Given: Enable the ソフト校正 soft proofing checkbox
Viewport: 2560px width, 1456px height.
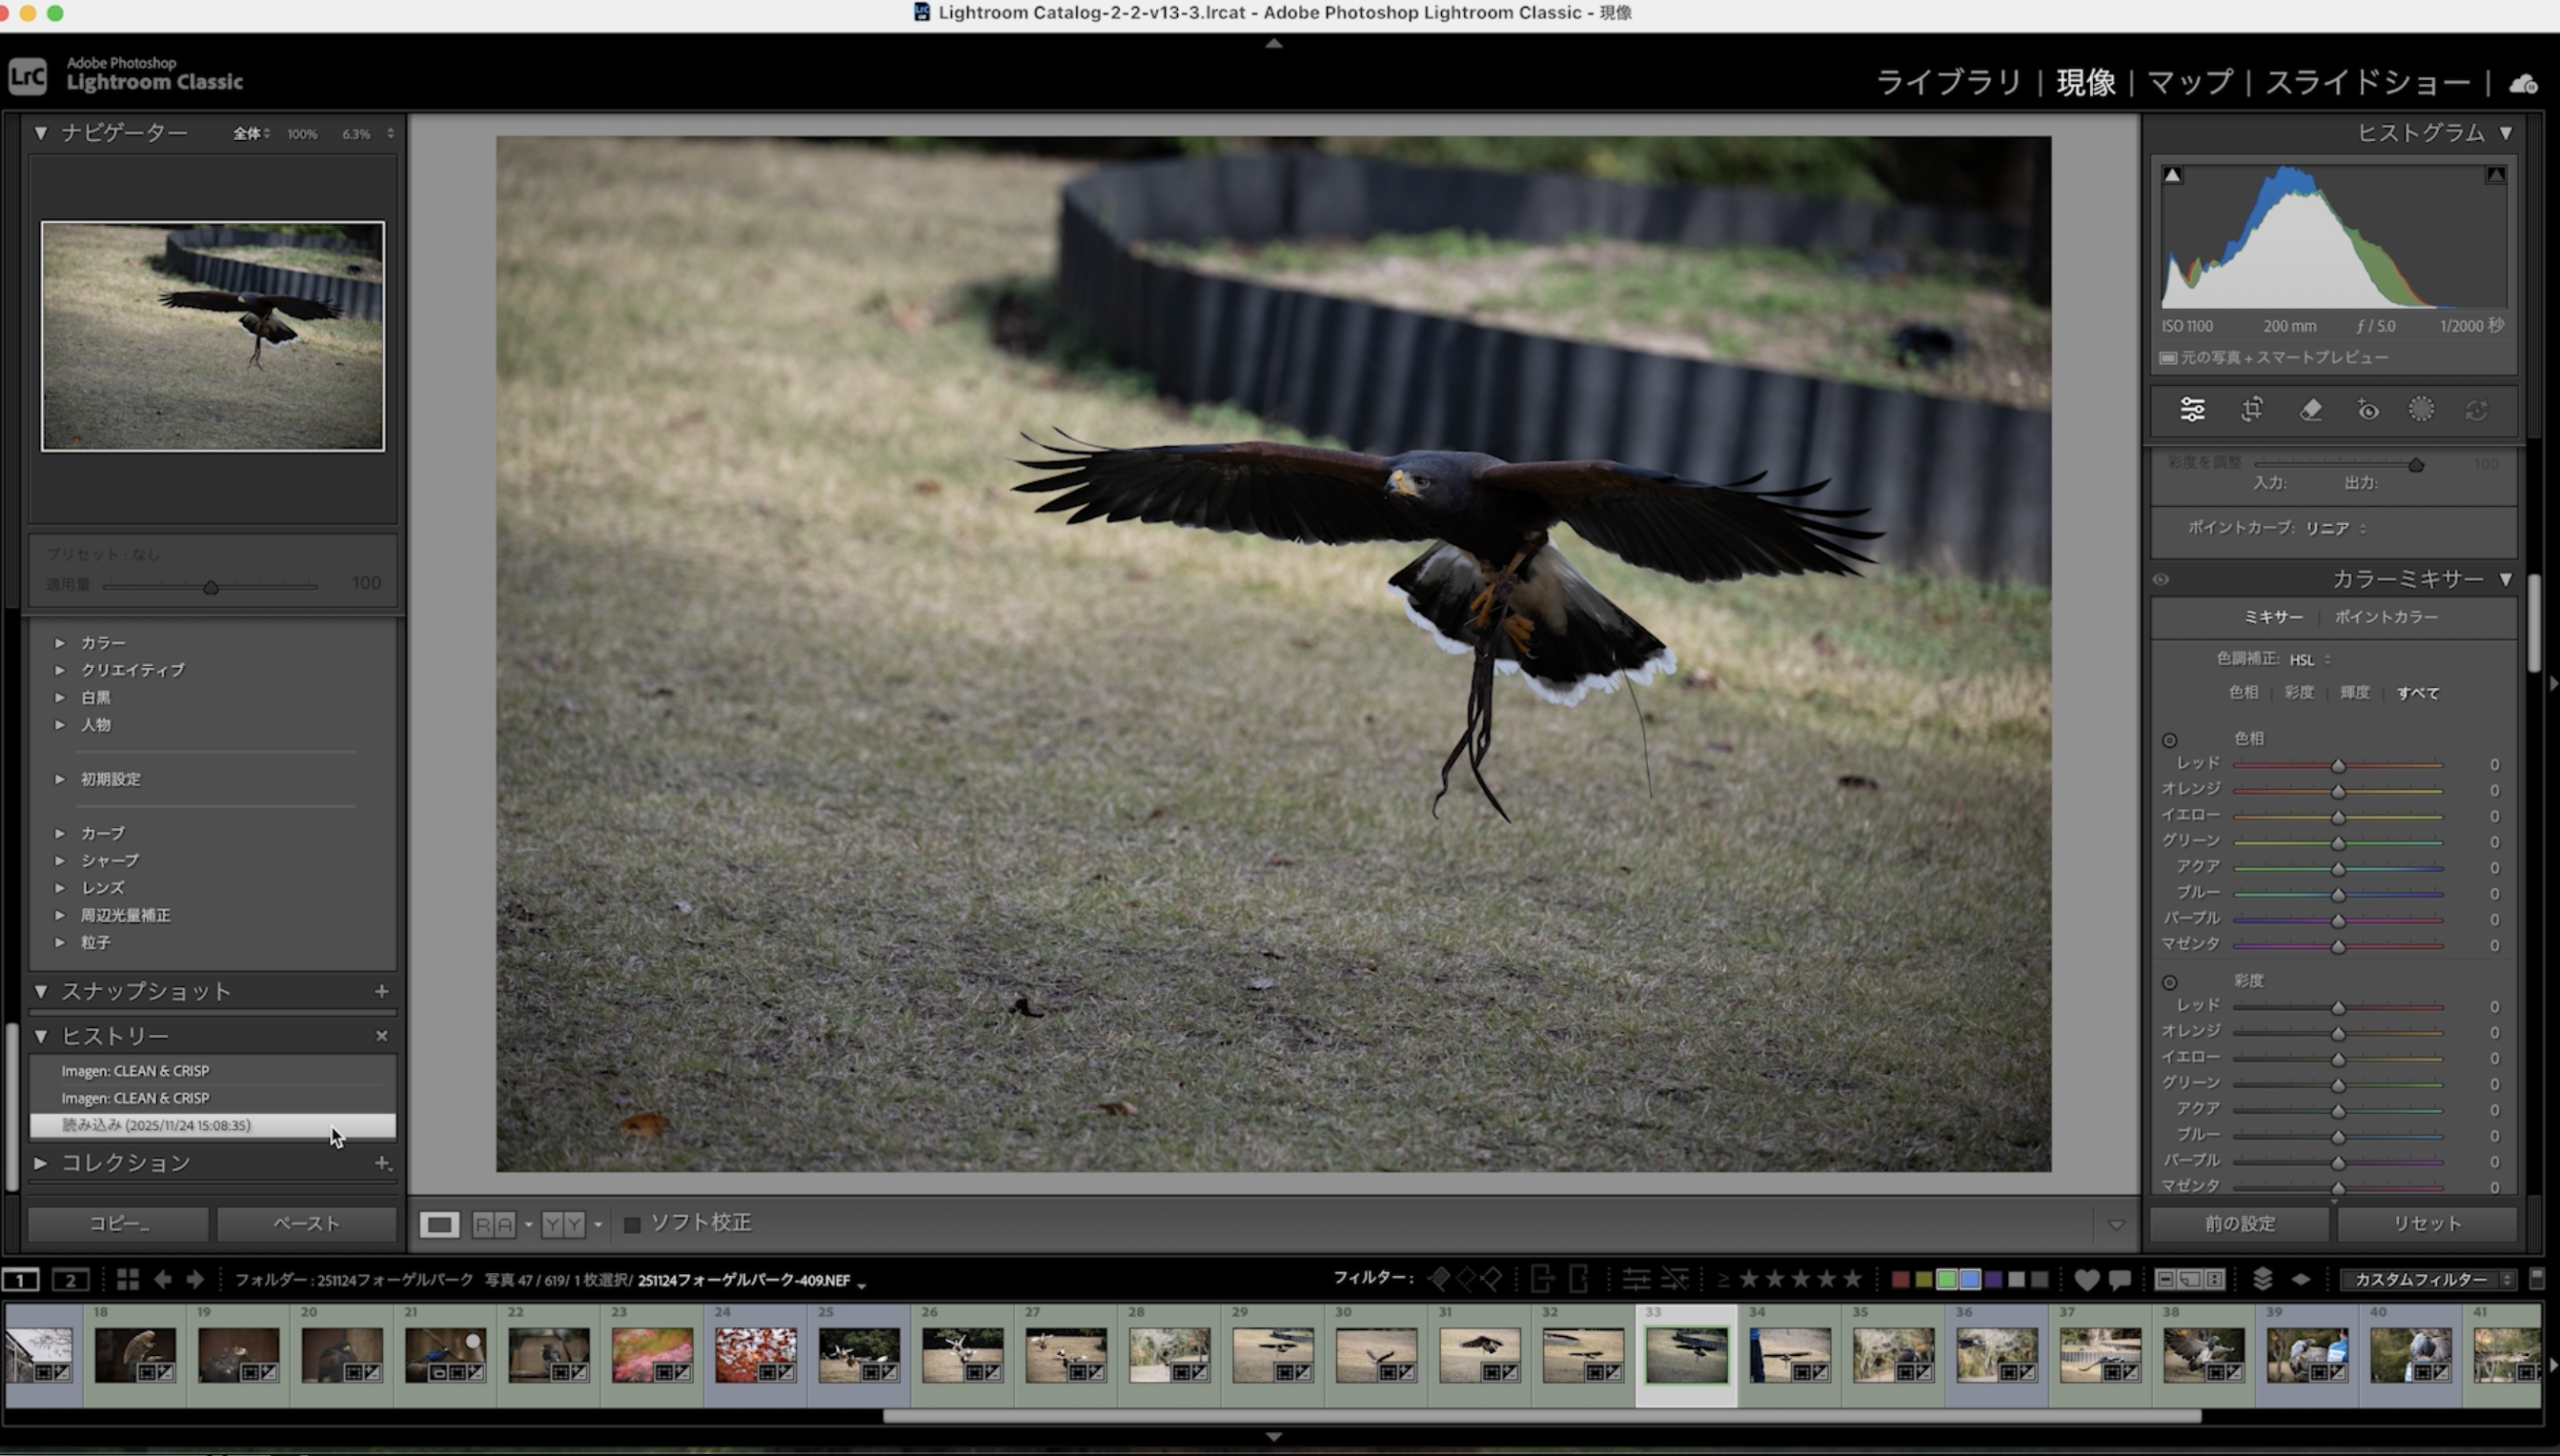Looking at the screenshot, I should coord(632,1224).
